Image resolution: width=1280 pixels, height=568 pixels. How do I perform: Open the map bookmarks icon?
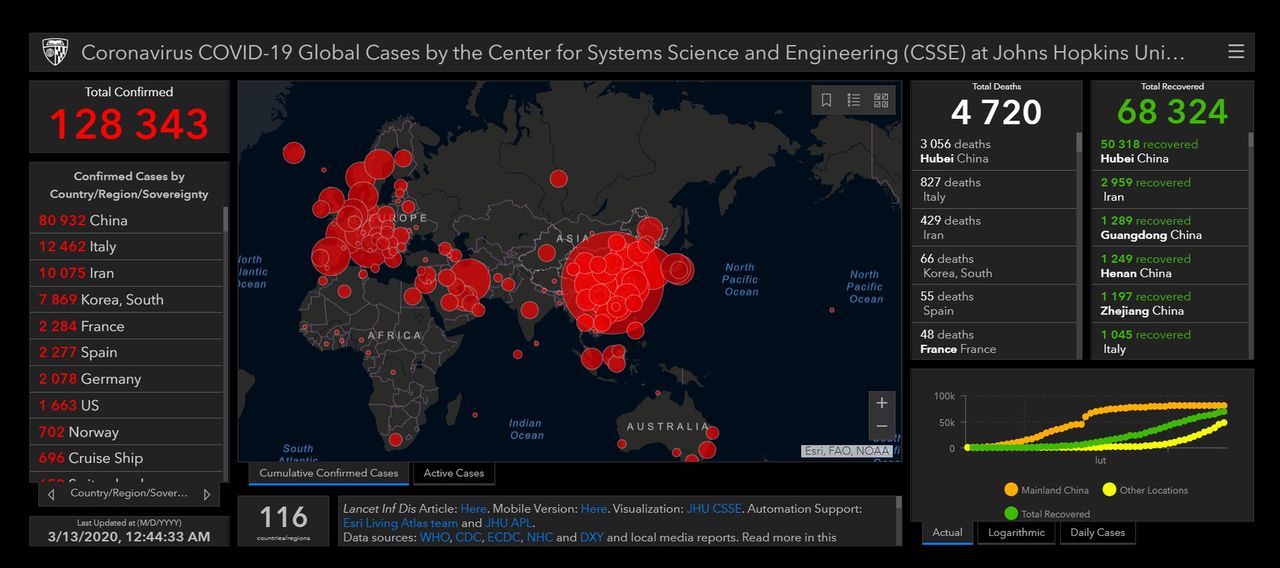tap(827, 100)
